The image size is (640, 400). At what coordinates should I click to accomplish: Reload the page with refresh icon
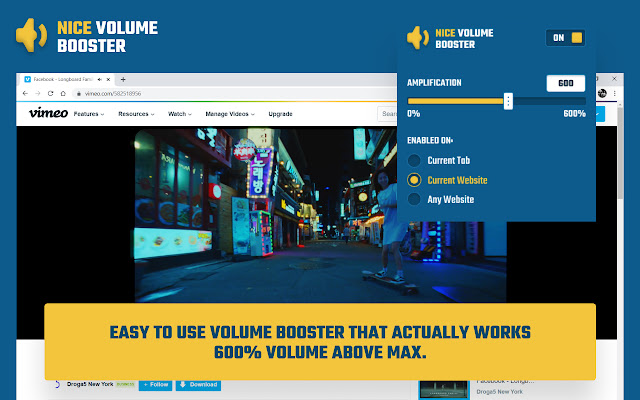coord(50,93)
